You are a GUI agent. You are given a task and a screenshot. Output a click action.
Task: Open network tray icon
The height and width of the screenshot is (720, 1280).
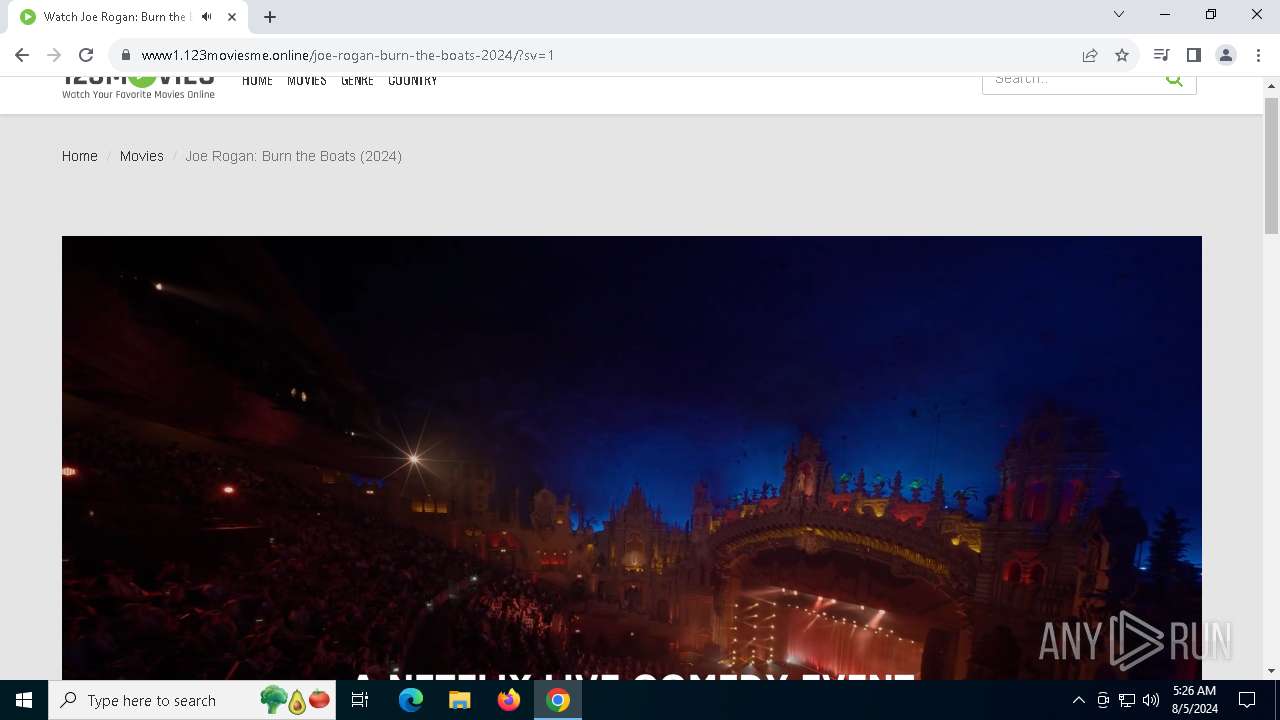tap(1127, 700)
